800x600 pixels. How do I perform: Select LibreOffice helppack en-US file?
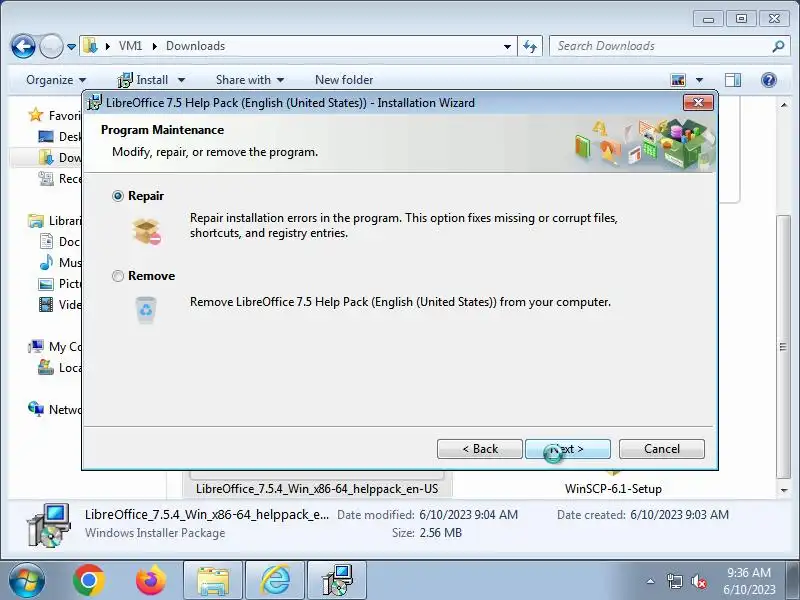click(317, 488)
